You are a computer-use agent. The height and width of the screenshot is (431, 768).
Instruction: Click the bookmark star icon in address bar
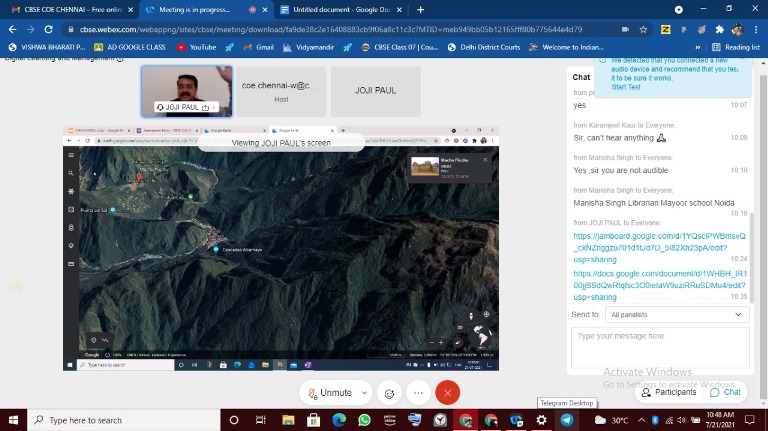(x=646, y=29)
